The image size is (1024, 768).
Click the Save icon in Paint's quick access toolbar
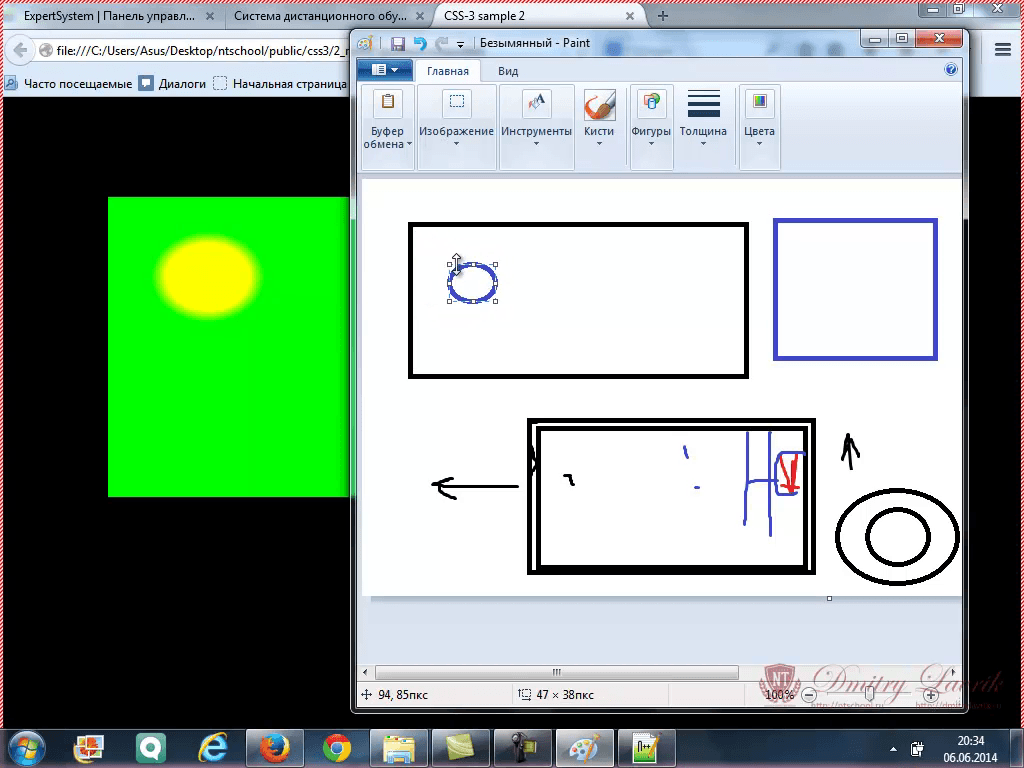398,44
